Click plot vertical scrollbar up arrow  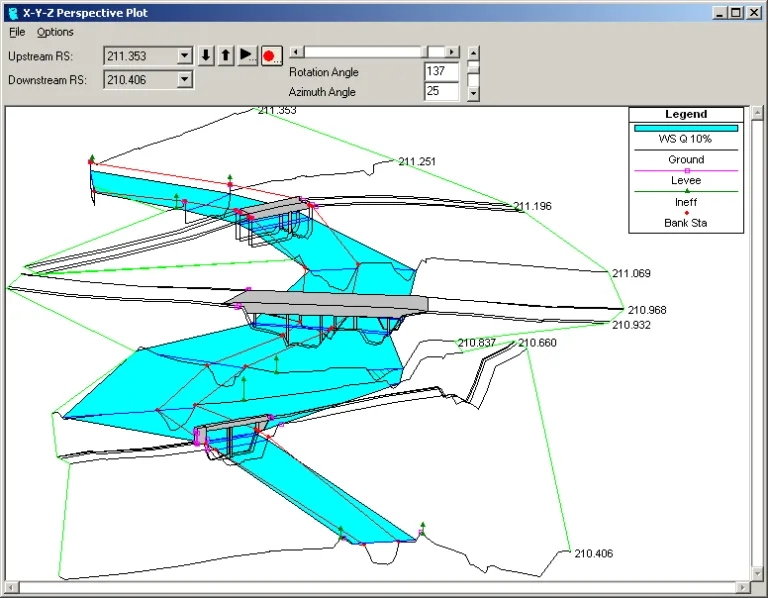click(x=757, y=113)
